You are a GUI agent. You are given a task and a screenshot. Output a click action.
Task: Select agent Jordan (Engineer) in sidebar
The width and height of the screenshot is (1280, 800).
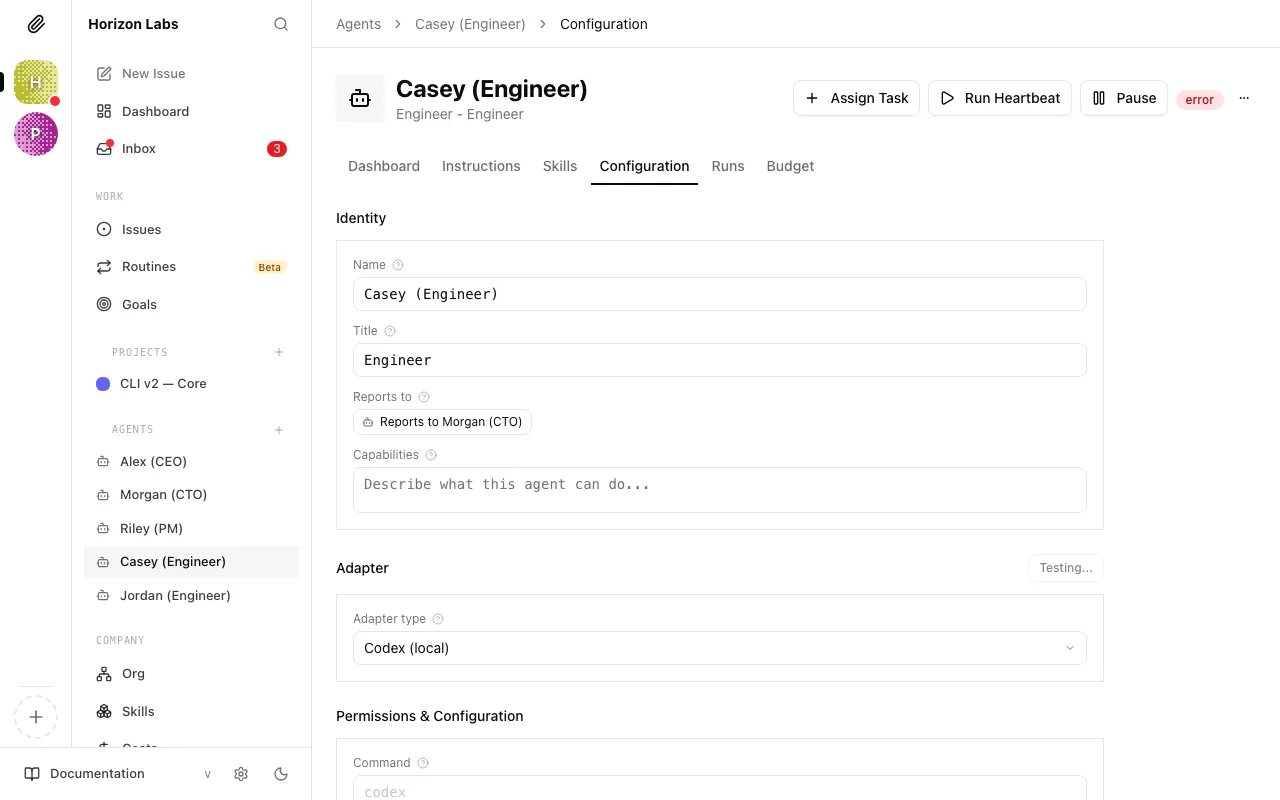pos(192,595)
